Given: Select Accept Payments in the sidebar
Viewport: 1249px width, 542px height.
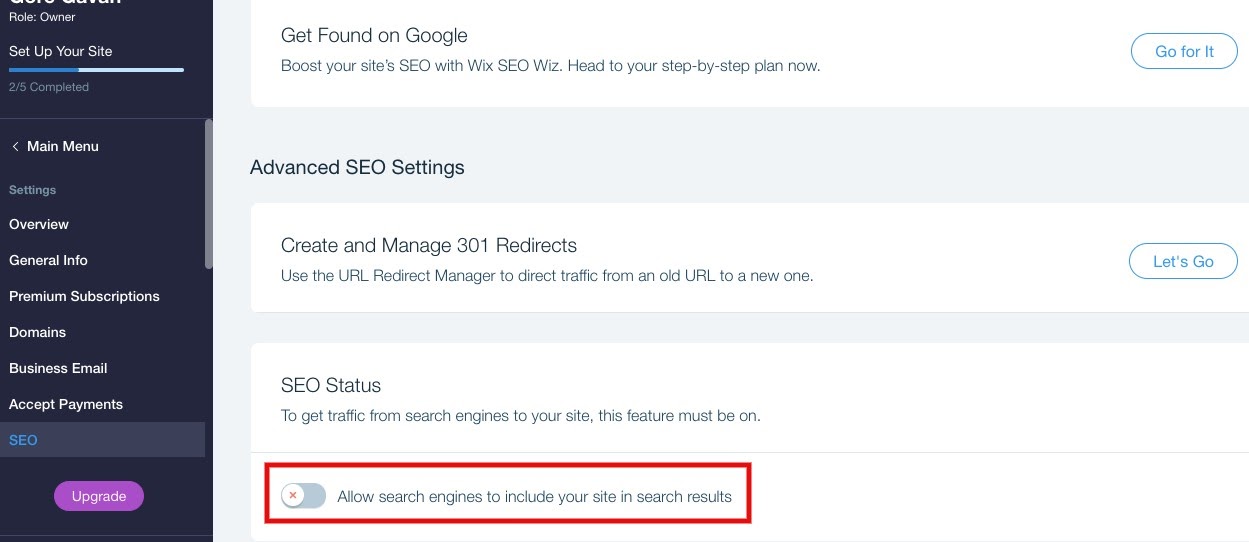Looking at the screenshot, I should coord(66,404).
